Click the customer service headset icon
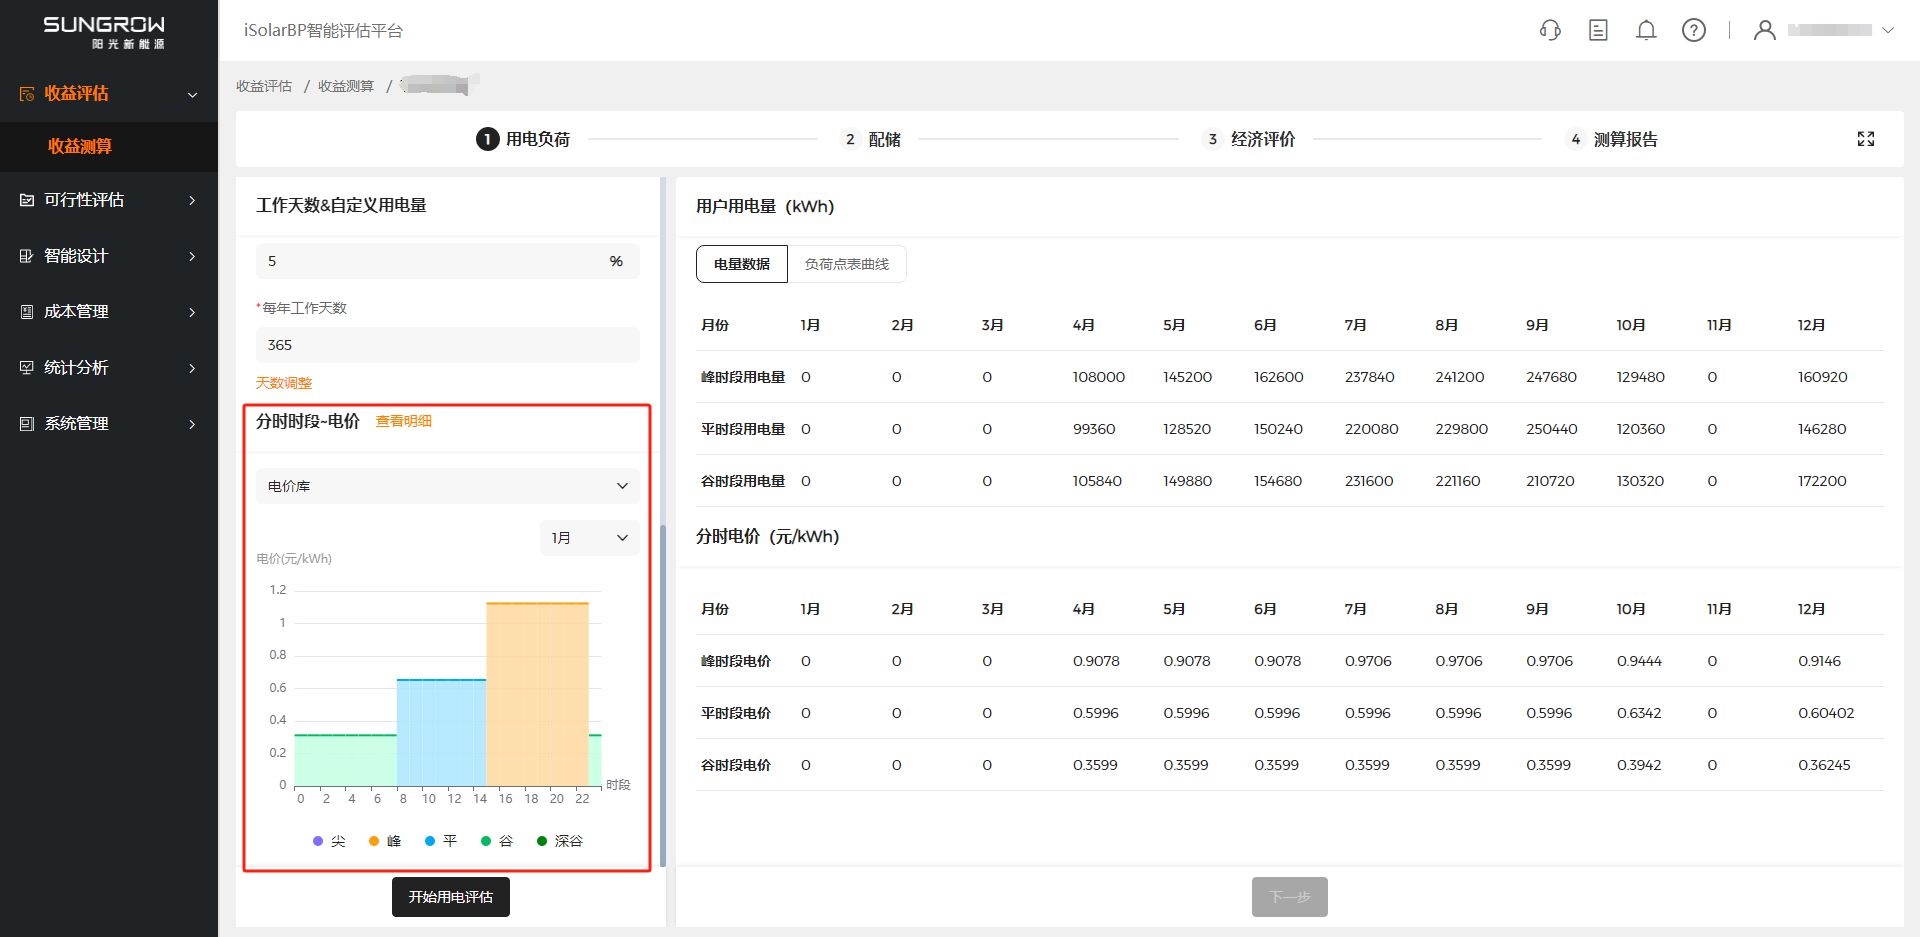 (1550, 30)
